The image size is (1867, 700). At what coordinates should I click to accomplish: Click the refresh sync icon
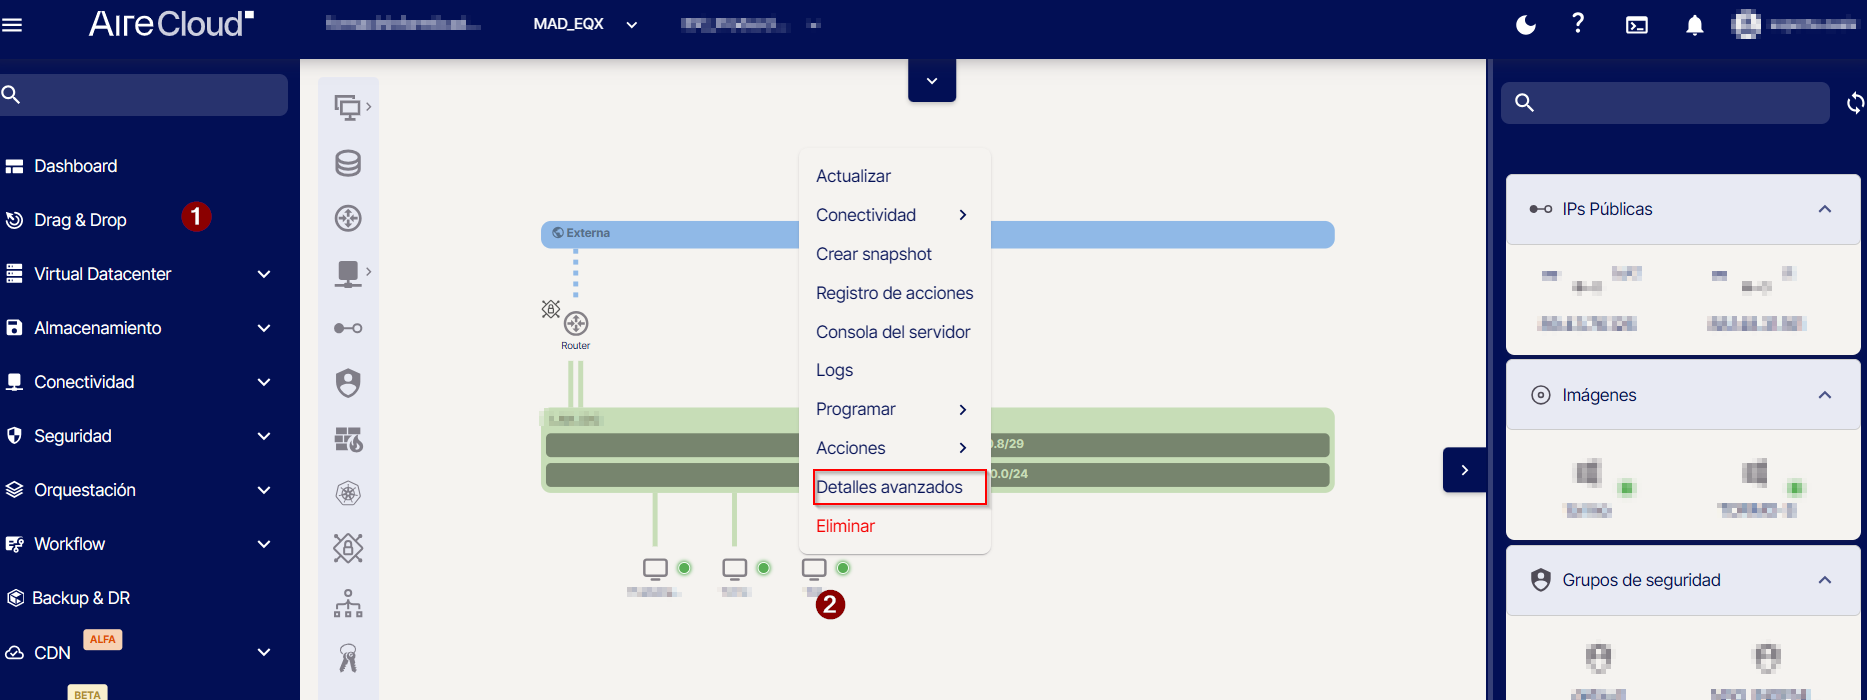click(1855, 102)
